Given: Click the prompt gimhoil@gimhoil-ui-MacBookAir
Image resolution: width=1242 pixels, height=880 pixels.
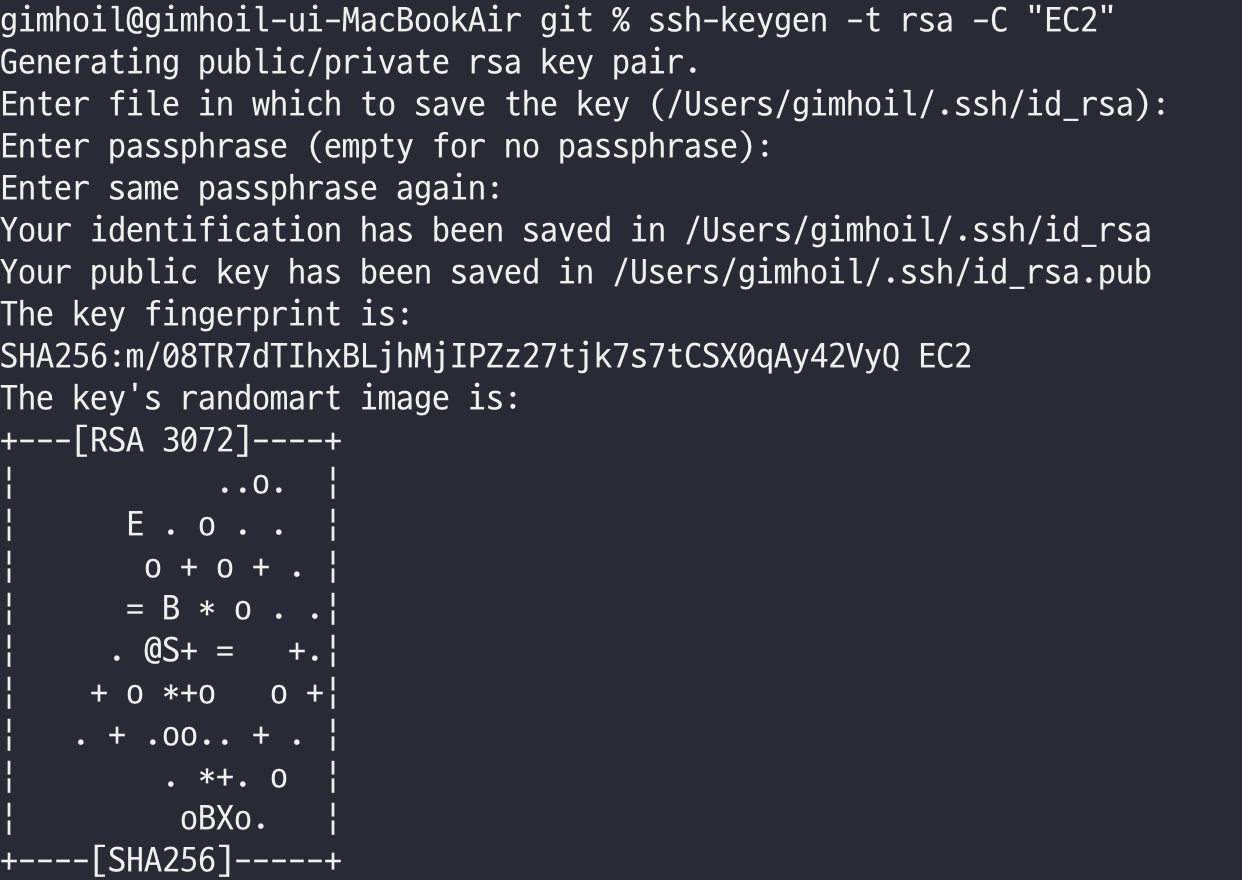Looking at the screenshot, I should click(259, 21).
